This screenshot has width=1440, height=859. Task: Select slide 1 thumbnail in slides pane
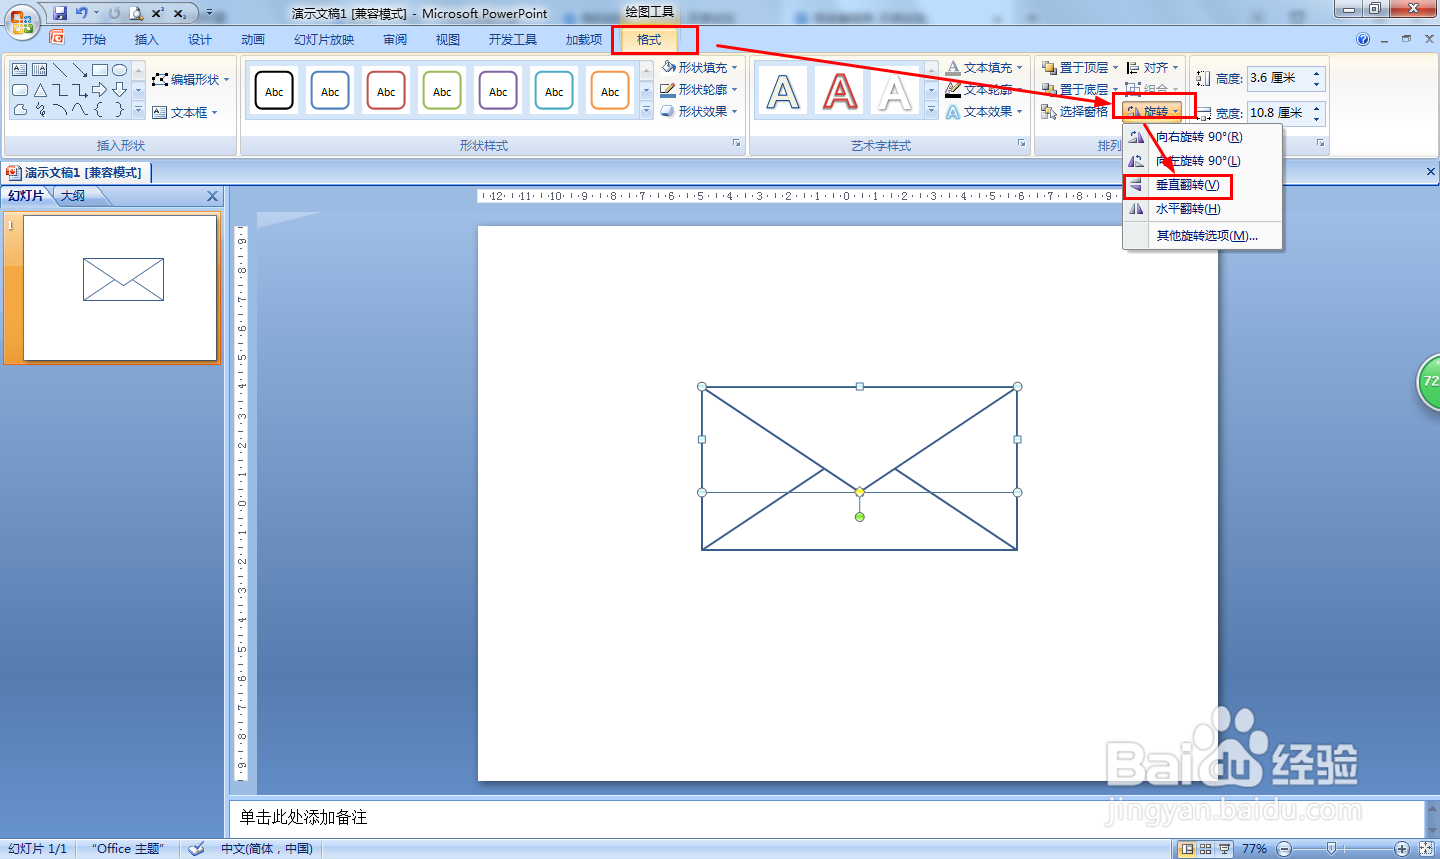click(120, 288)
